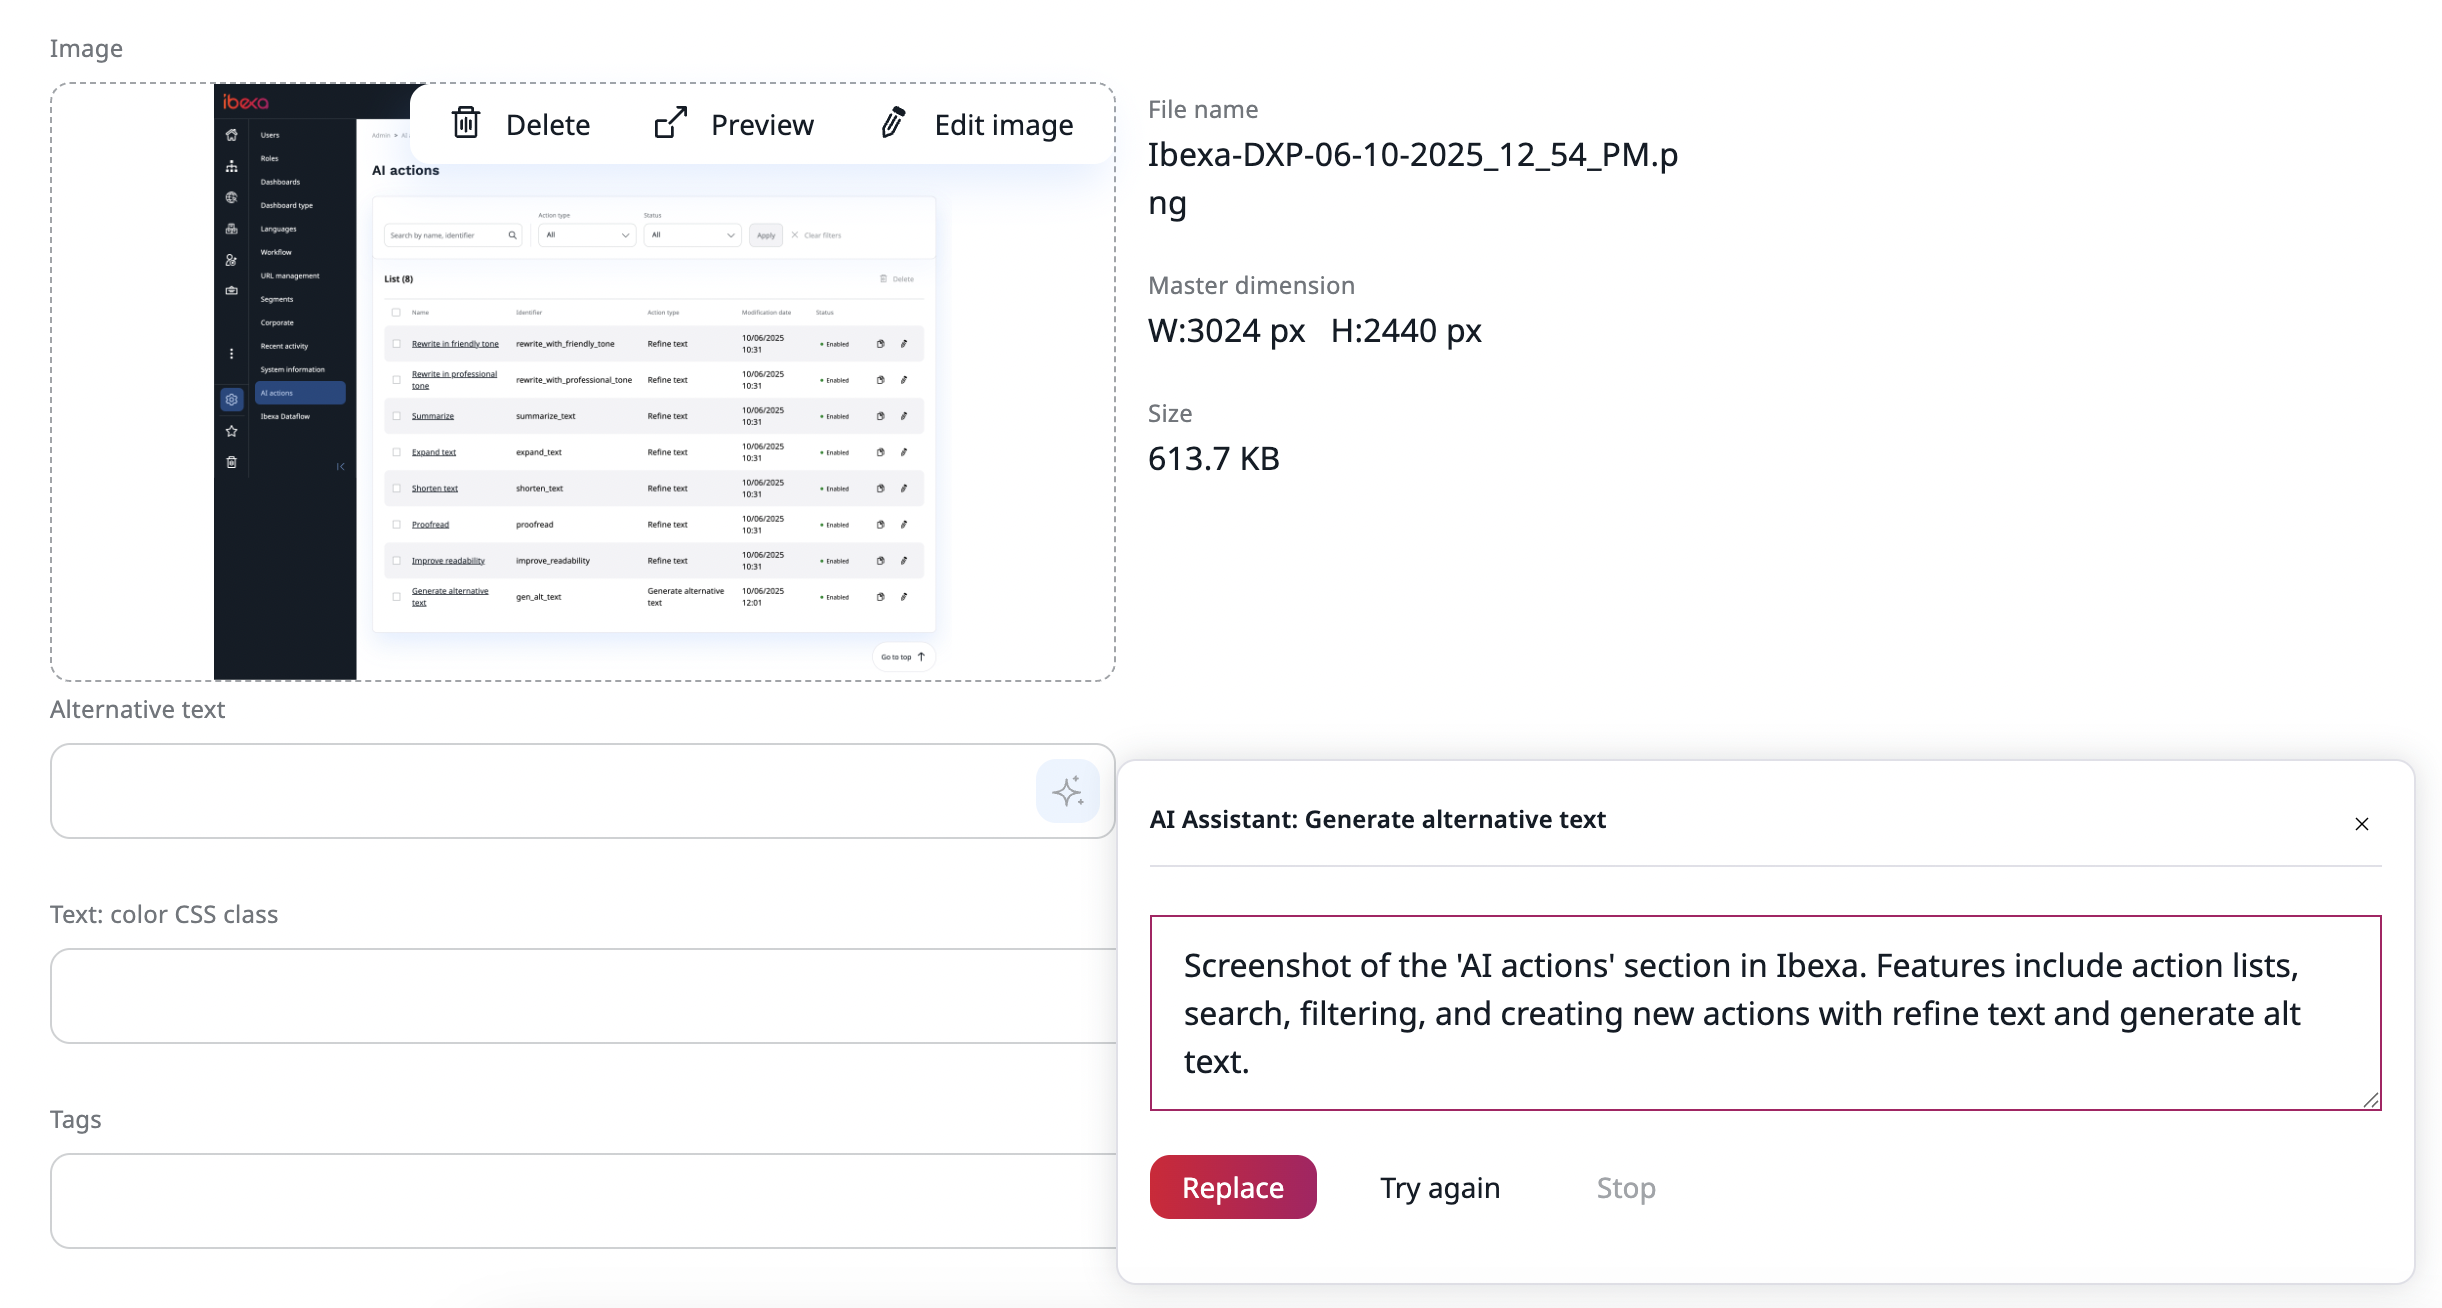Screen dimensions: 2442x1308
Task: Click Try again to regenerate text
Action: (x=1439, y=1188)
